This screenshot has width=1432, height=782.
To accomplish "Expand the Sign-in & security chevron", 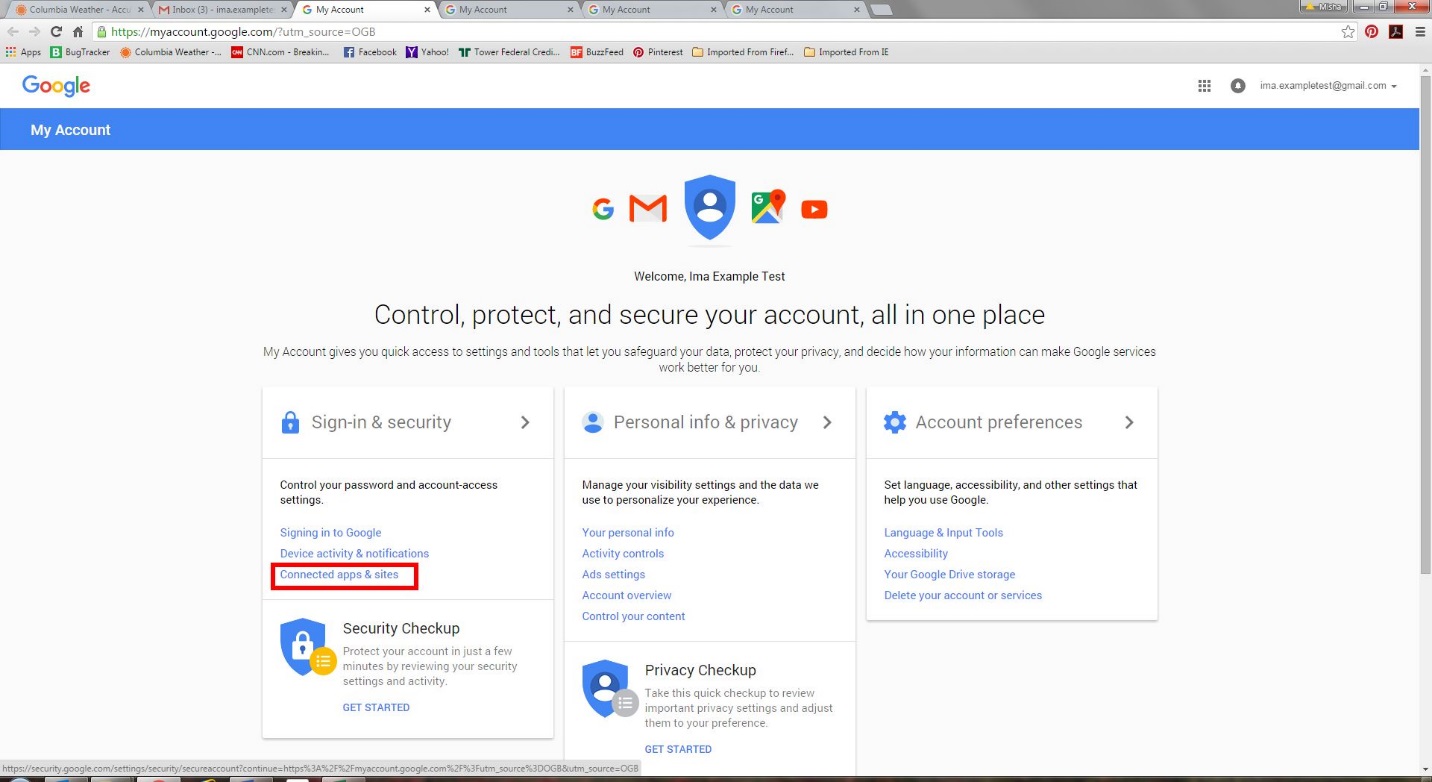I will (525, 422).
